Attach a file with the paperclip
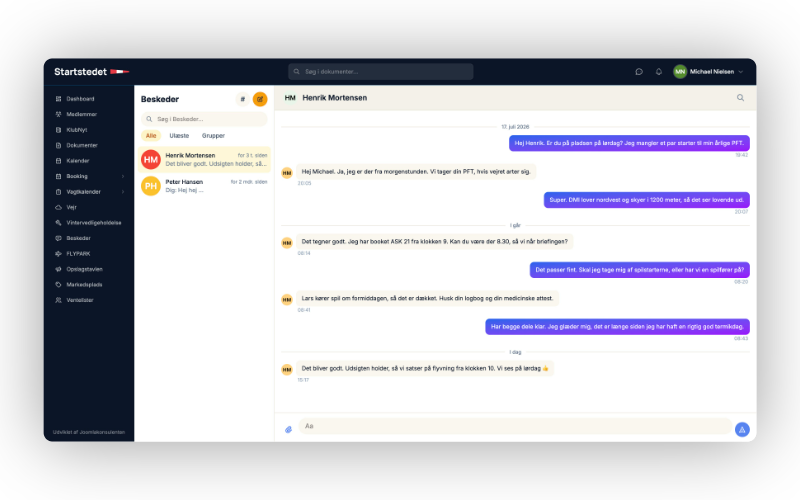 click(x=288, y=430)
